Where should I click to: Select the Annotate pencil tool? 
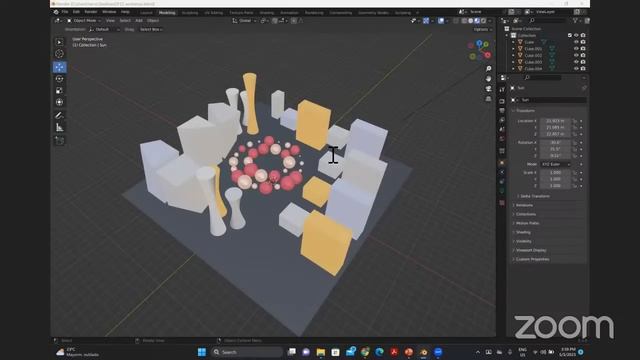coord(60,116)
